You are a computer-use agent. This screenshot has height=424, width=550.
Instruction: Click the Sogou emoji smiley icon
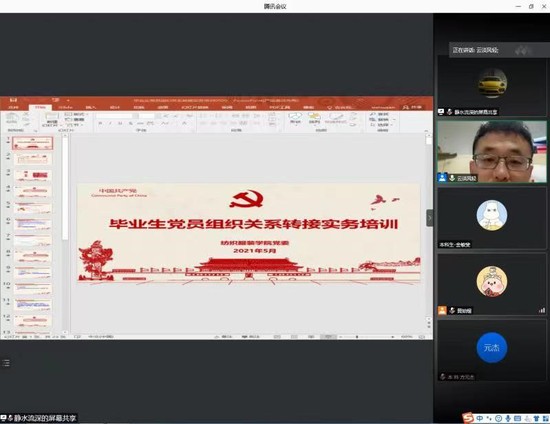[x=498, y=418]
